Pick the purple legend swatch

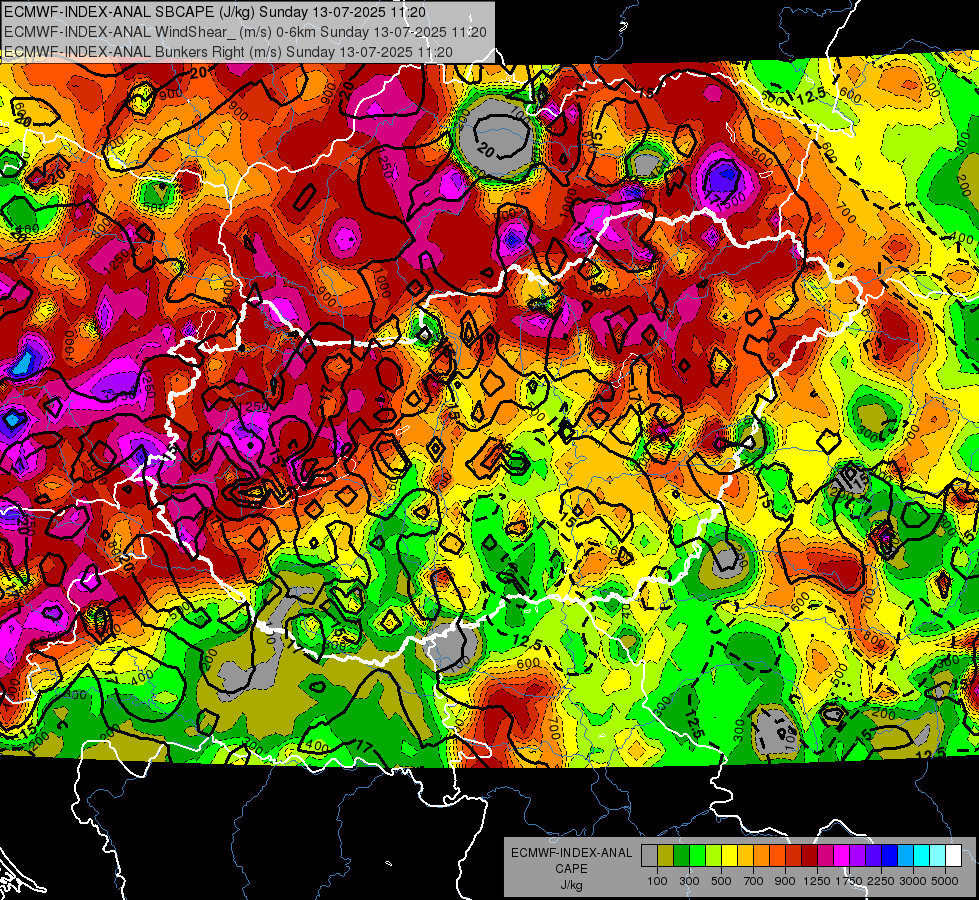(x=857, y=856)
